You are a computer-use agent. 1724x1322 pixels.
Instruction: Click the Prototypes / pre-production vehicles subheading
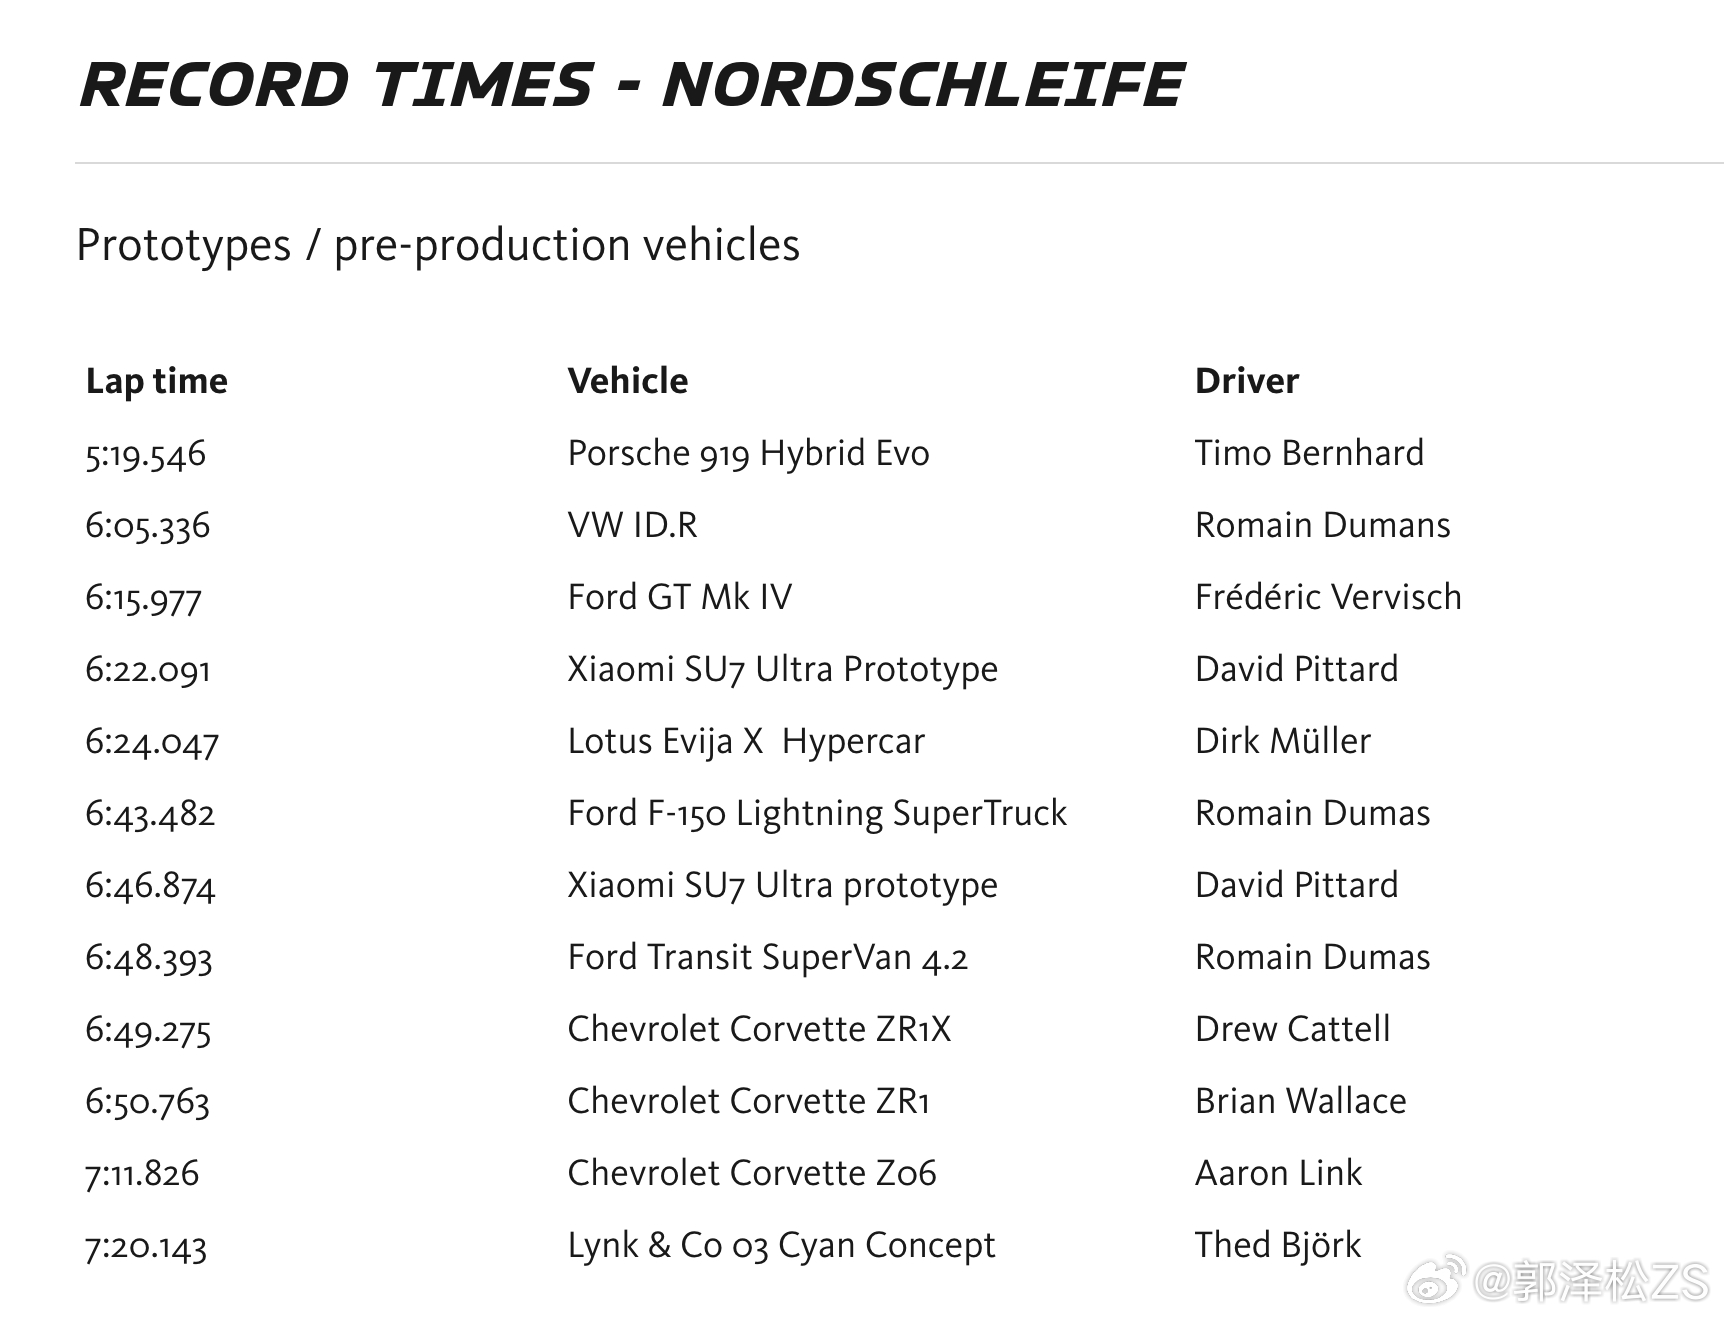[x=438, y=245]
